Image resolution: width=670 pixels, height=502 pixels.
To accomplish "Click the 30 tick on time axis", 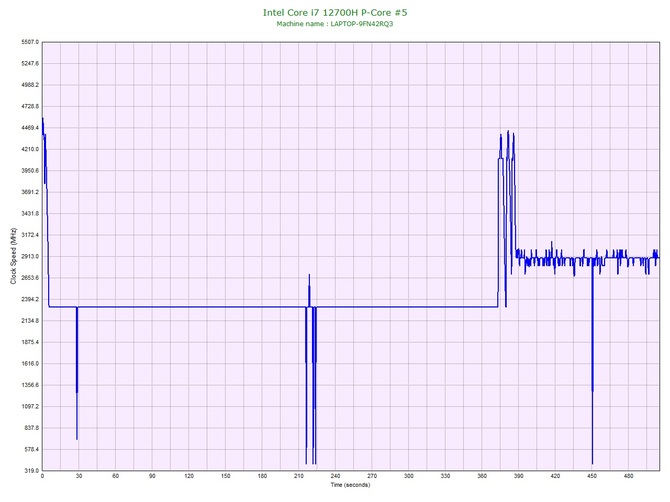I will (79, 476).
